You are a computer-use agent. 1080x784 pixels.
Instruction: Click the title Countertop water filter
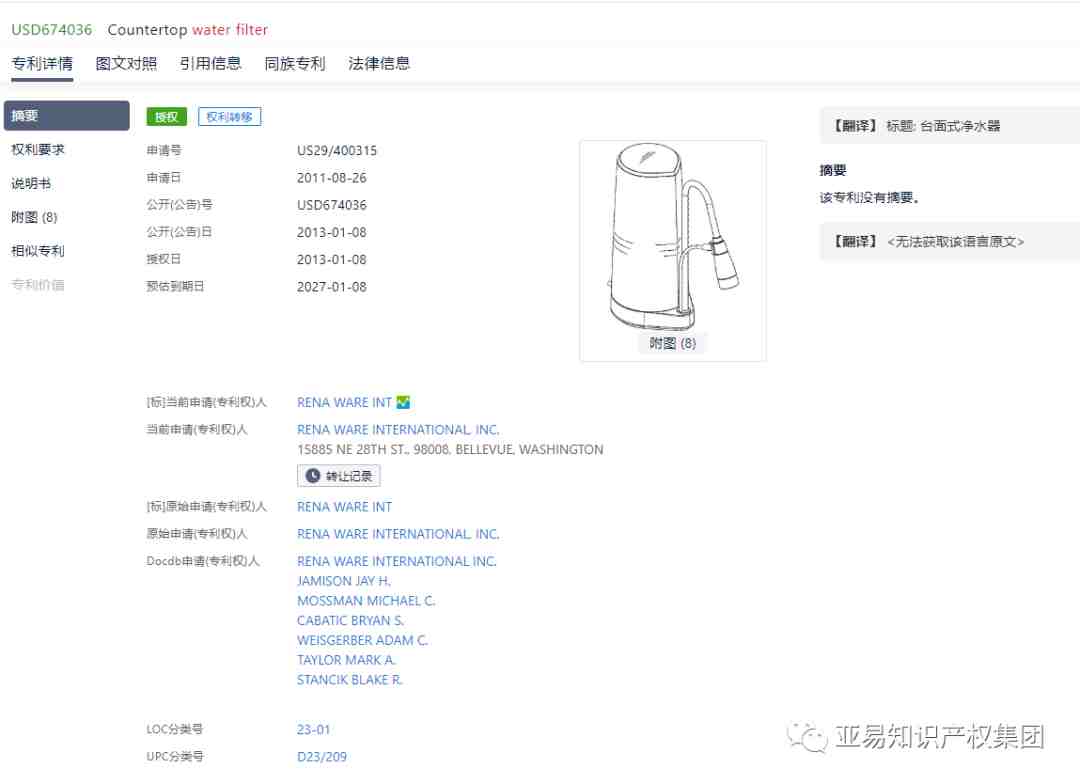(187, 30)
